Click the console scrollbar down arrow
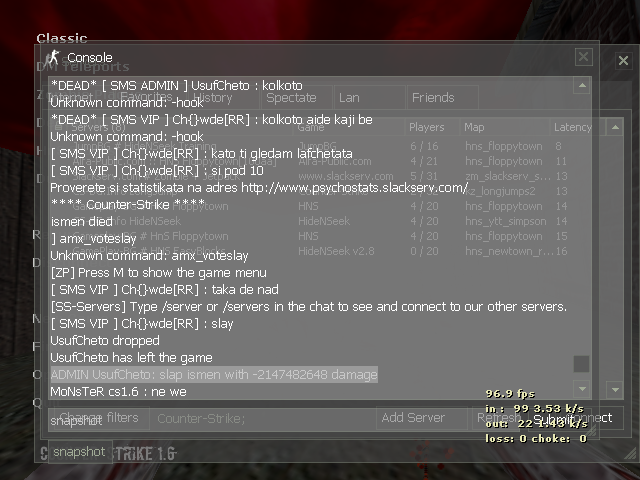This screenshot has height=480, width=640. pyautogui.click(x=582, y=389)
